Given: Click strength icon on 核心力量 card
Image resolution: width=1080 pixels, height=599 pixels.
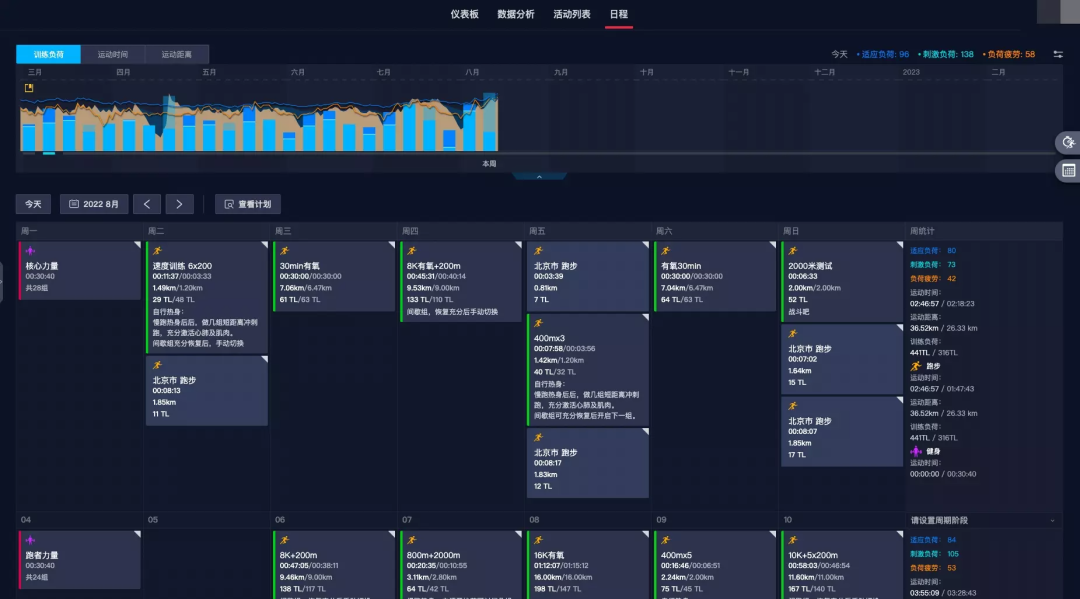Looking at the screenshot, I should [x=30, y=251].
